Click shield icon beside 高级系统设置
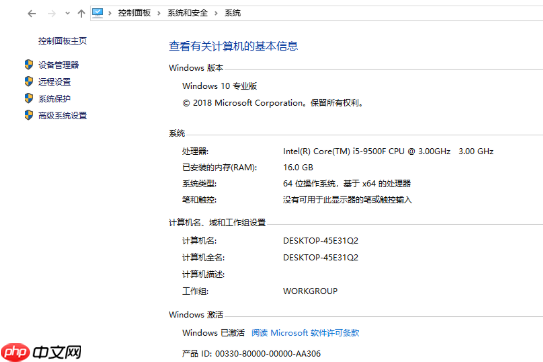The width and height of the screenshot is (543, 362). pyautogui.click(x=29, y=115)
